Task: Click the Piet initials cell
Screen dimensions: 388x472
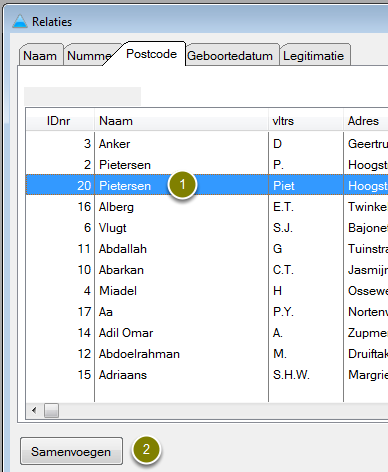Action: (x=306, y=185)
